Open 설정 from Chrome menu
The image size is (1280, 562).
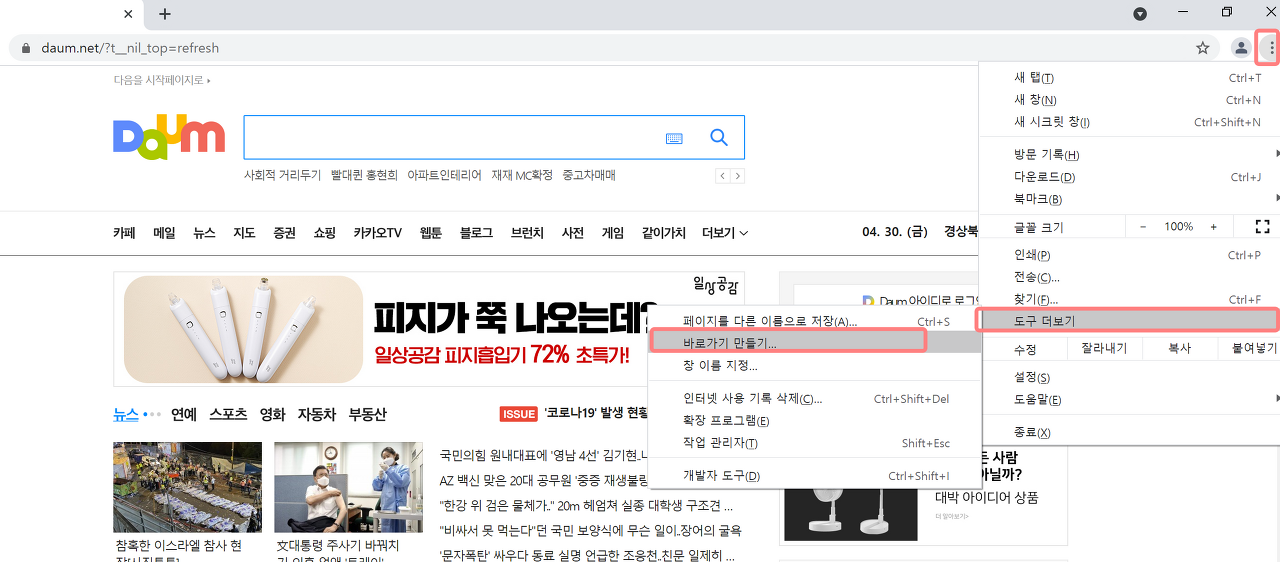[1129, 378]
